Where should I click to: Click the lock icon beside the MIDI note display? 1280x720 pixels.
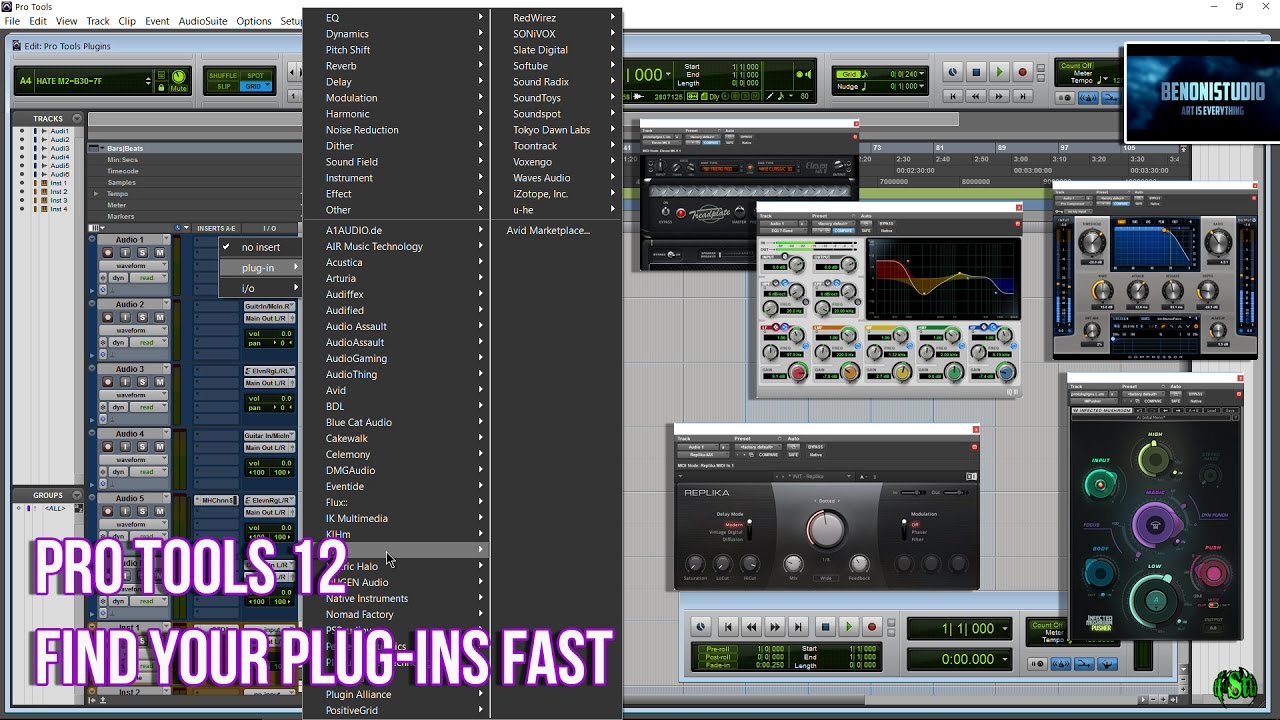(161, 88)
